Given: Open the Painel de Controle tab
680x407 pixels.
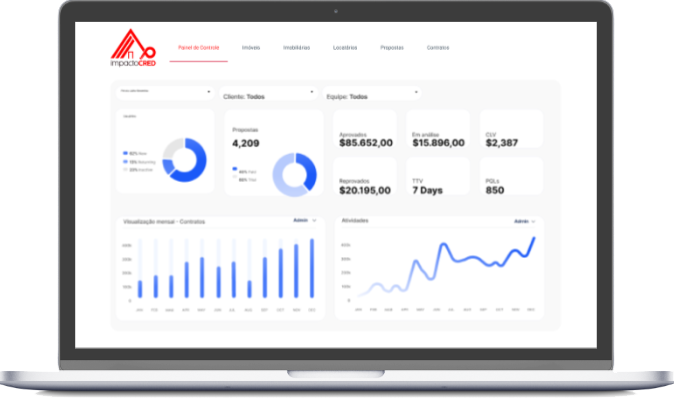Looking at the screenshot, I should (x=198, y=48).
